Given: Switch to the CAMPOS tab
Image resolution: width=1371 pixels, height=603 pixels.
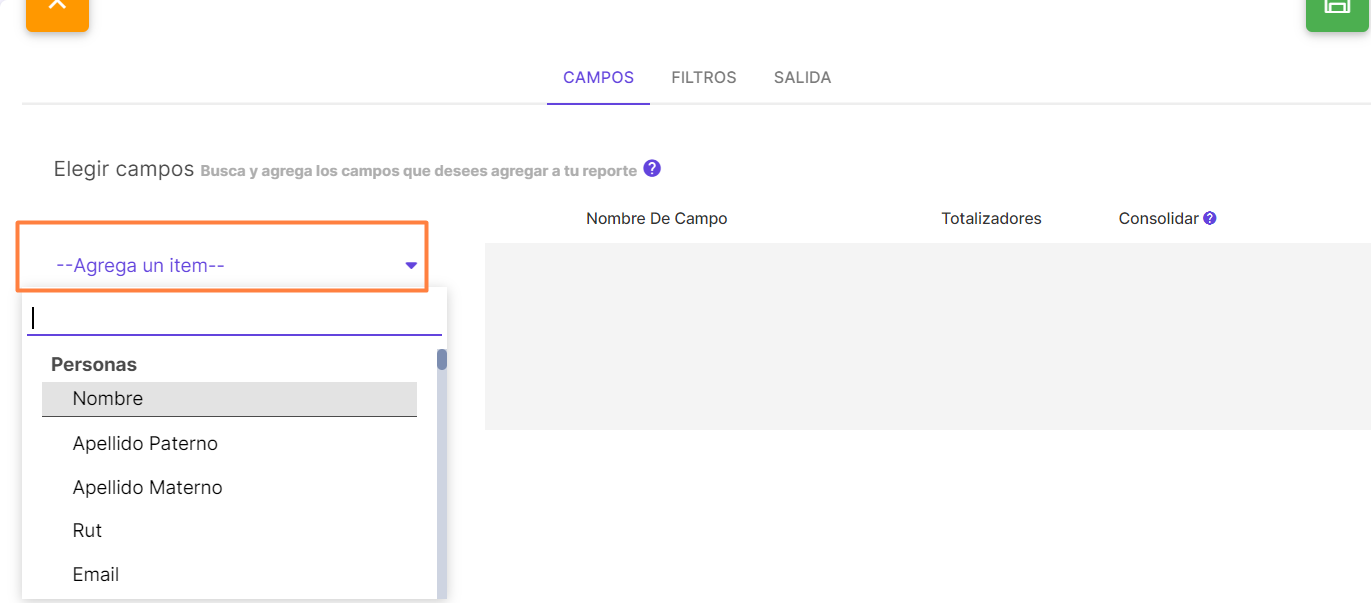Looking at the screenshot, I should [x=598, y=77].
